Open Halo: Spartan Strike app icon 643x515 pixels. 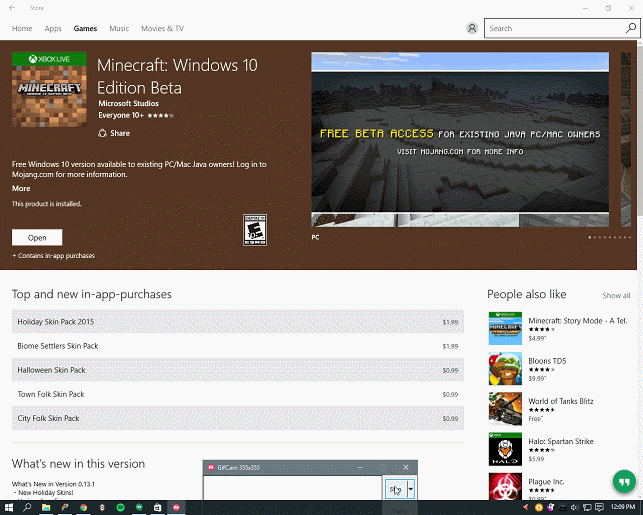click(505, 450)
